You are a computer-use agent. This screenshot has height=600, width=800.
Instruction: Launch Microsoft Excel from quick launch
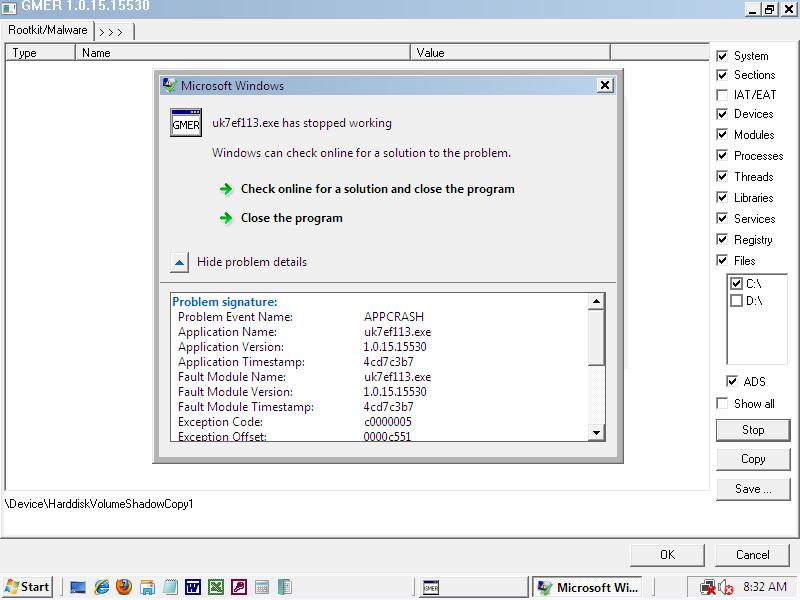click(216, 587)
